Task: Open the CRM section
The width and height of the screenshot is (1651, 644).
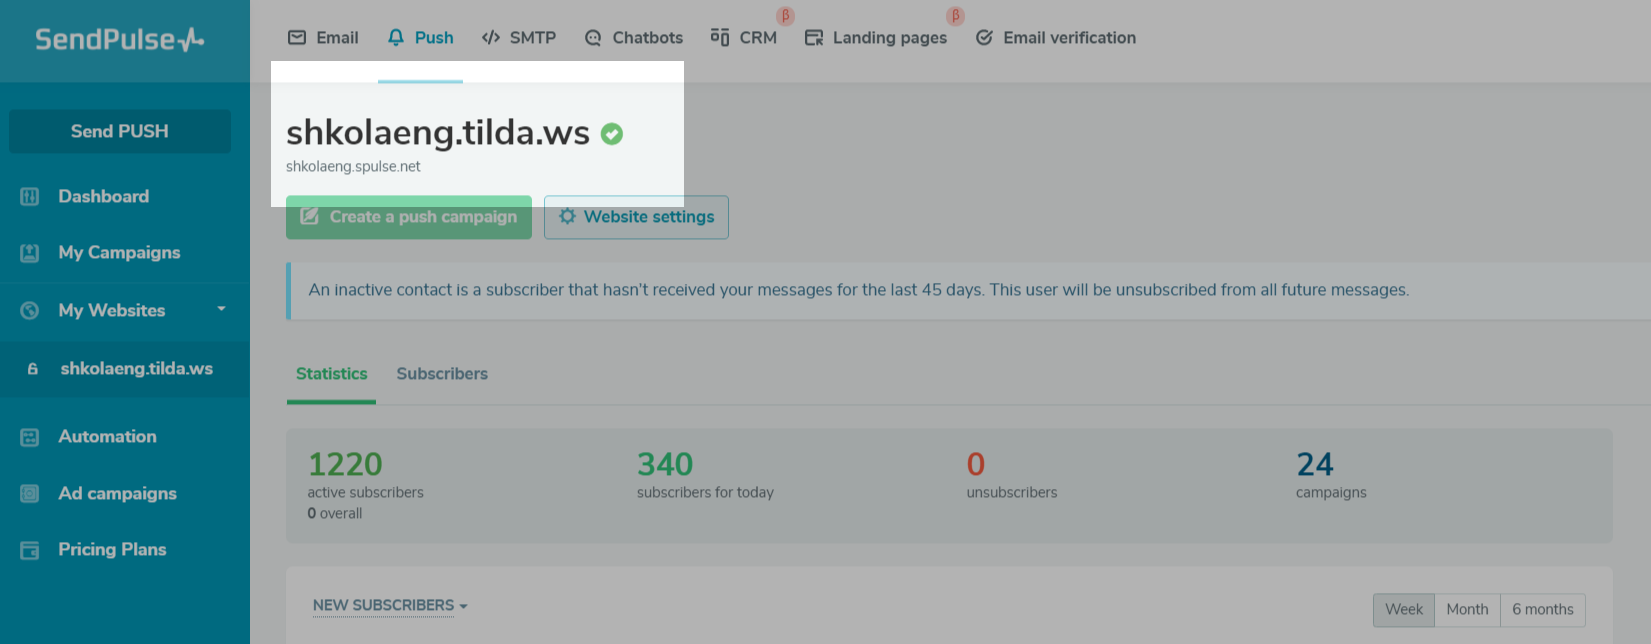Action: pos(744,38)
